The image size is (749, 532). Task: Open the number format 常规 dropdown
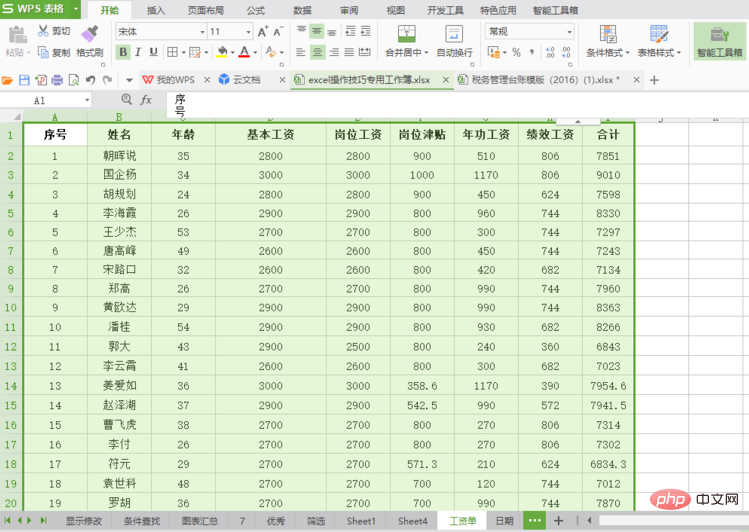569,32
